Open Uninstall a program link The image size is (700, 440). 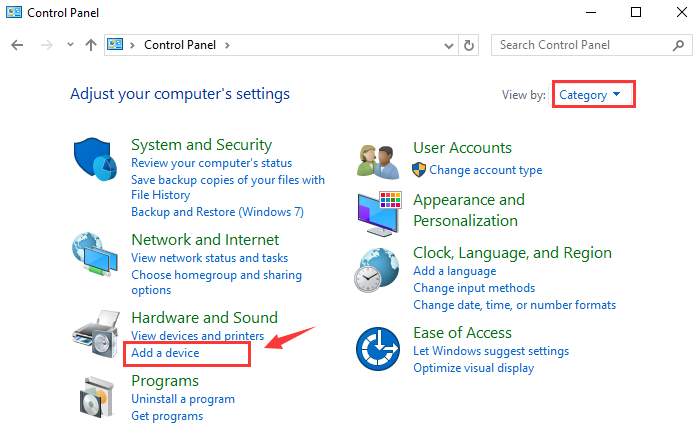pyautogui.click(x=183, y=399)
